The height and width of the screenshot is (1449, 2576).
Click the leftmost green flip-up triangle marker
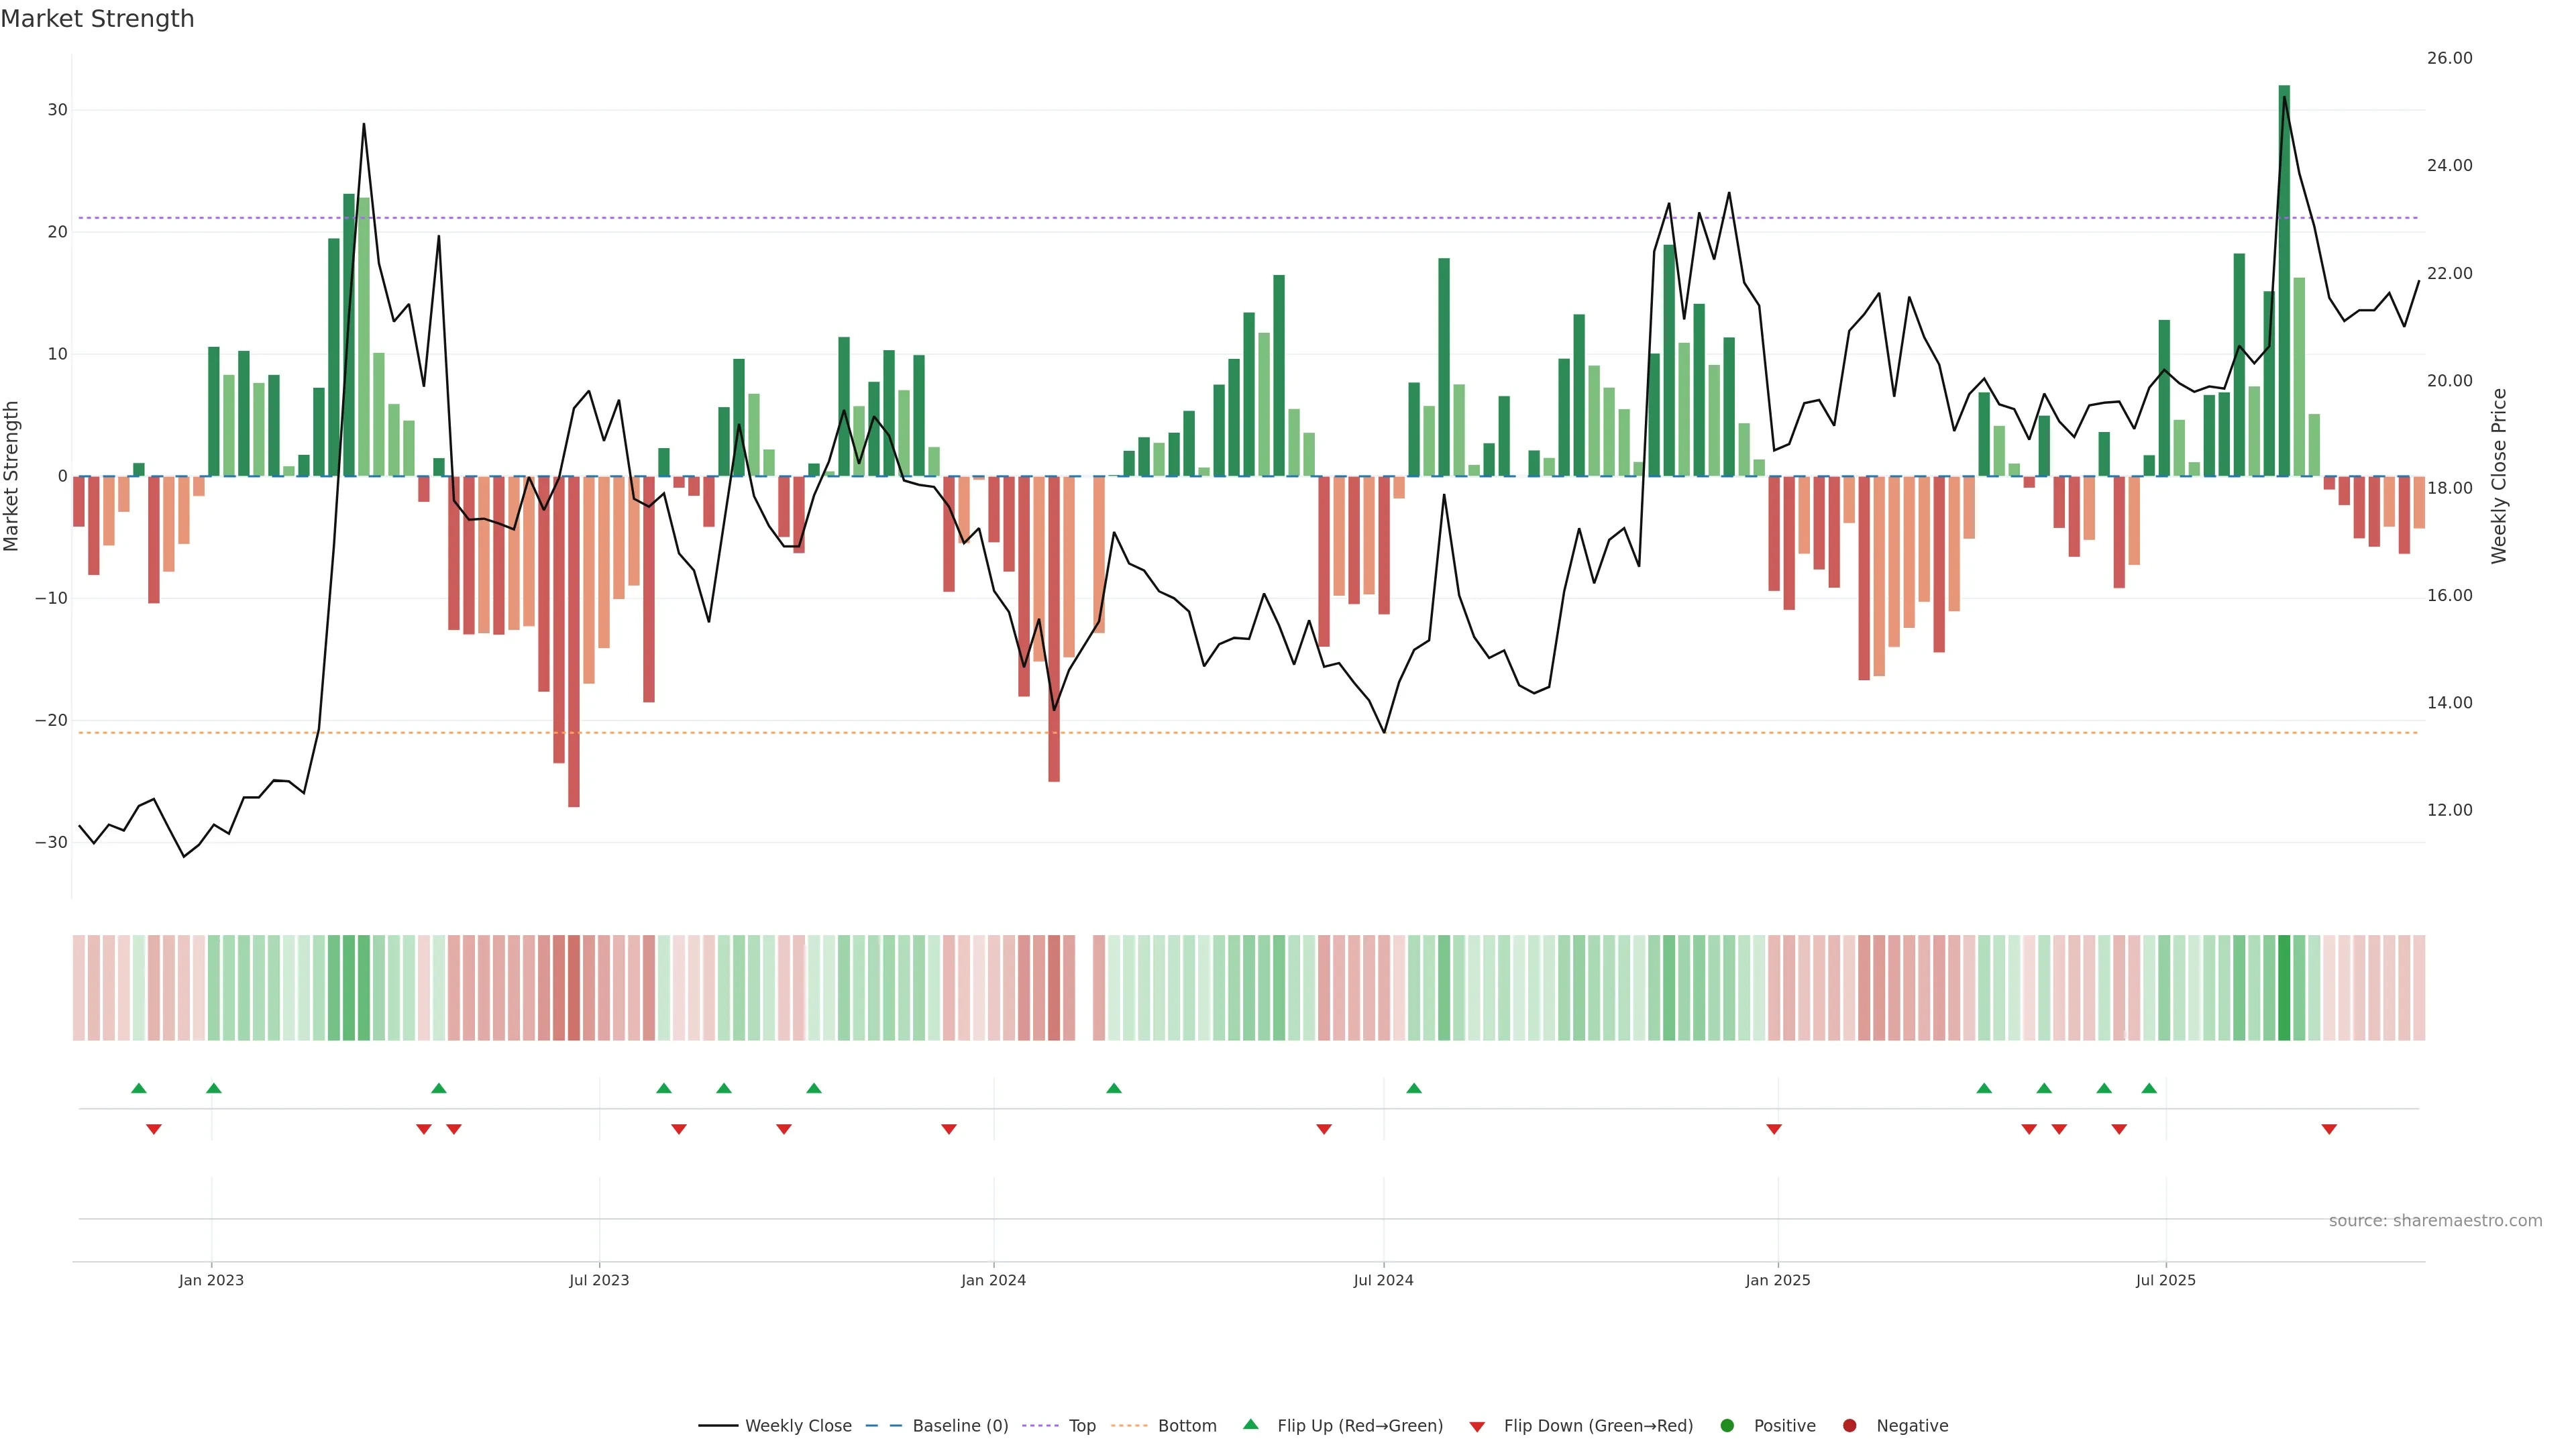click(x=139, y=1088)
